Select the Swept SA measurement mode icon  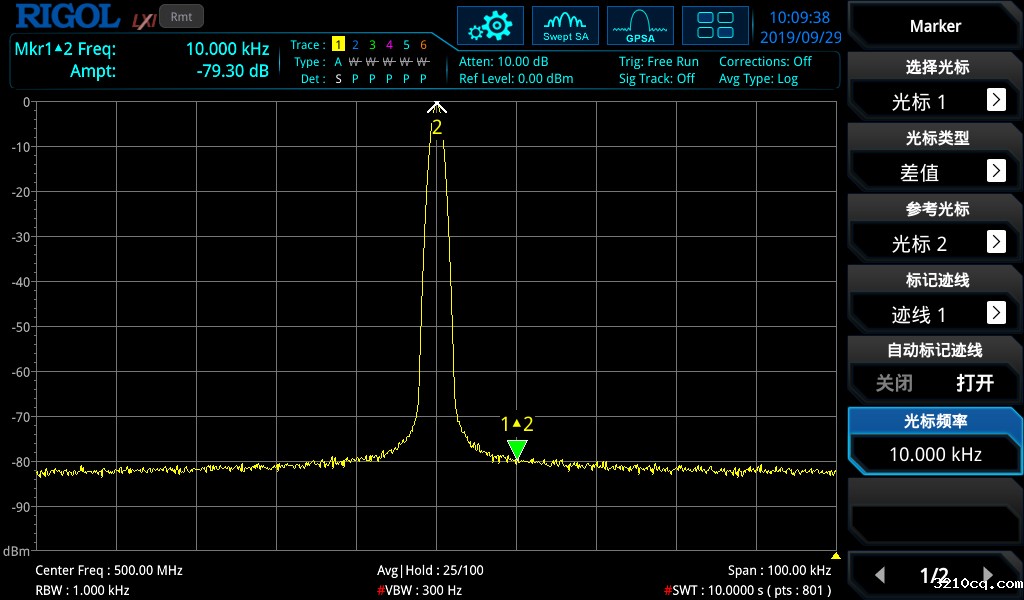pyautogui.click(x=565, y=26)
